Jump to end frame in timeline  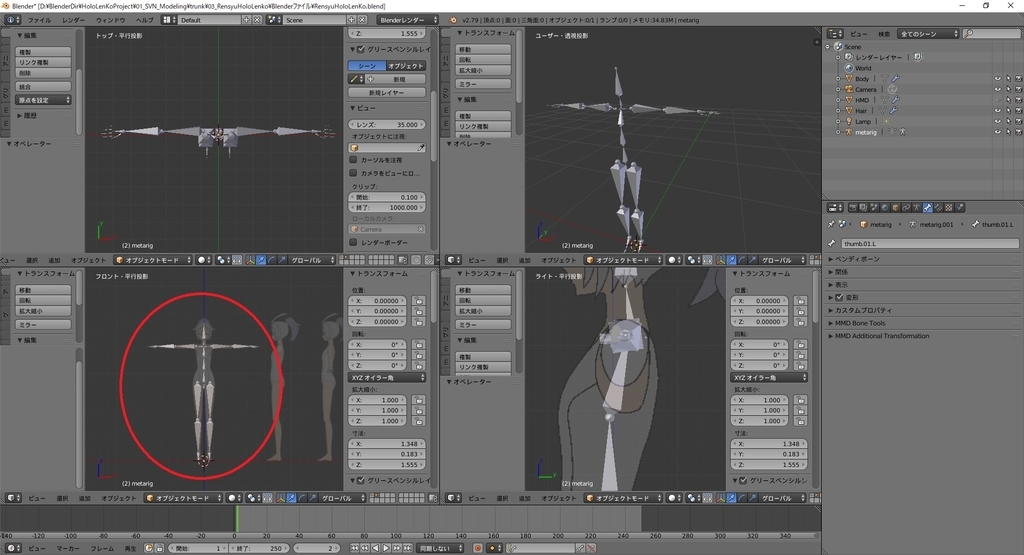coord(408,548)
